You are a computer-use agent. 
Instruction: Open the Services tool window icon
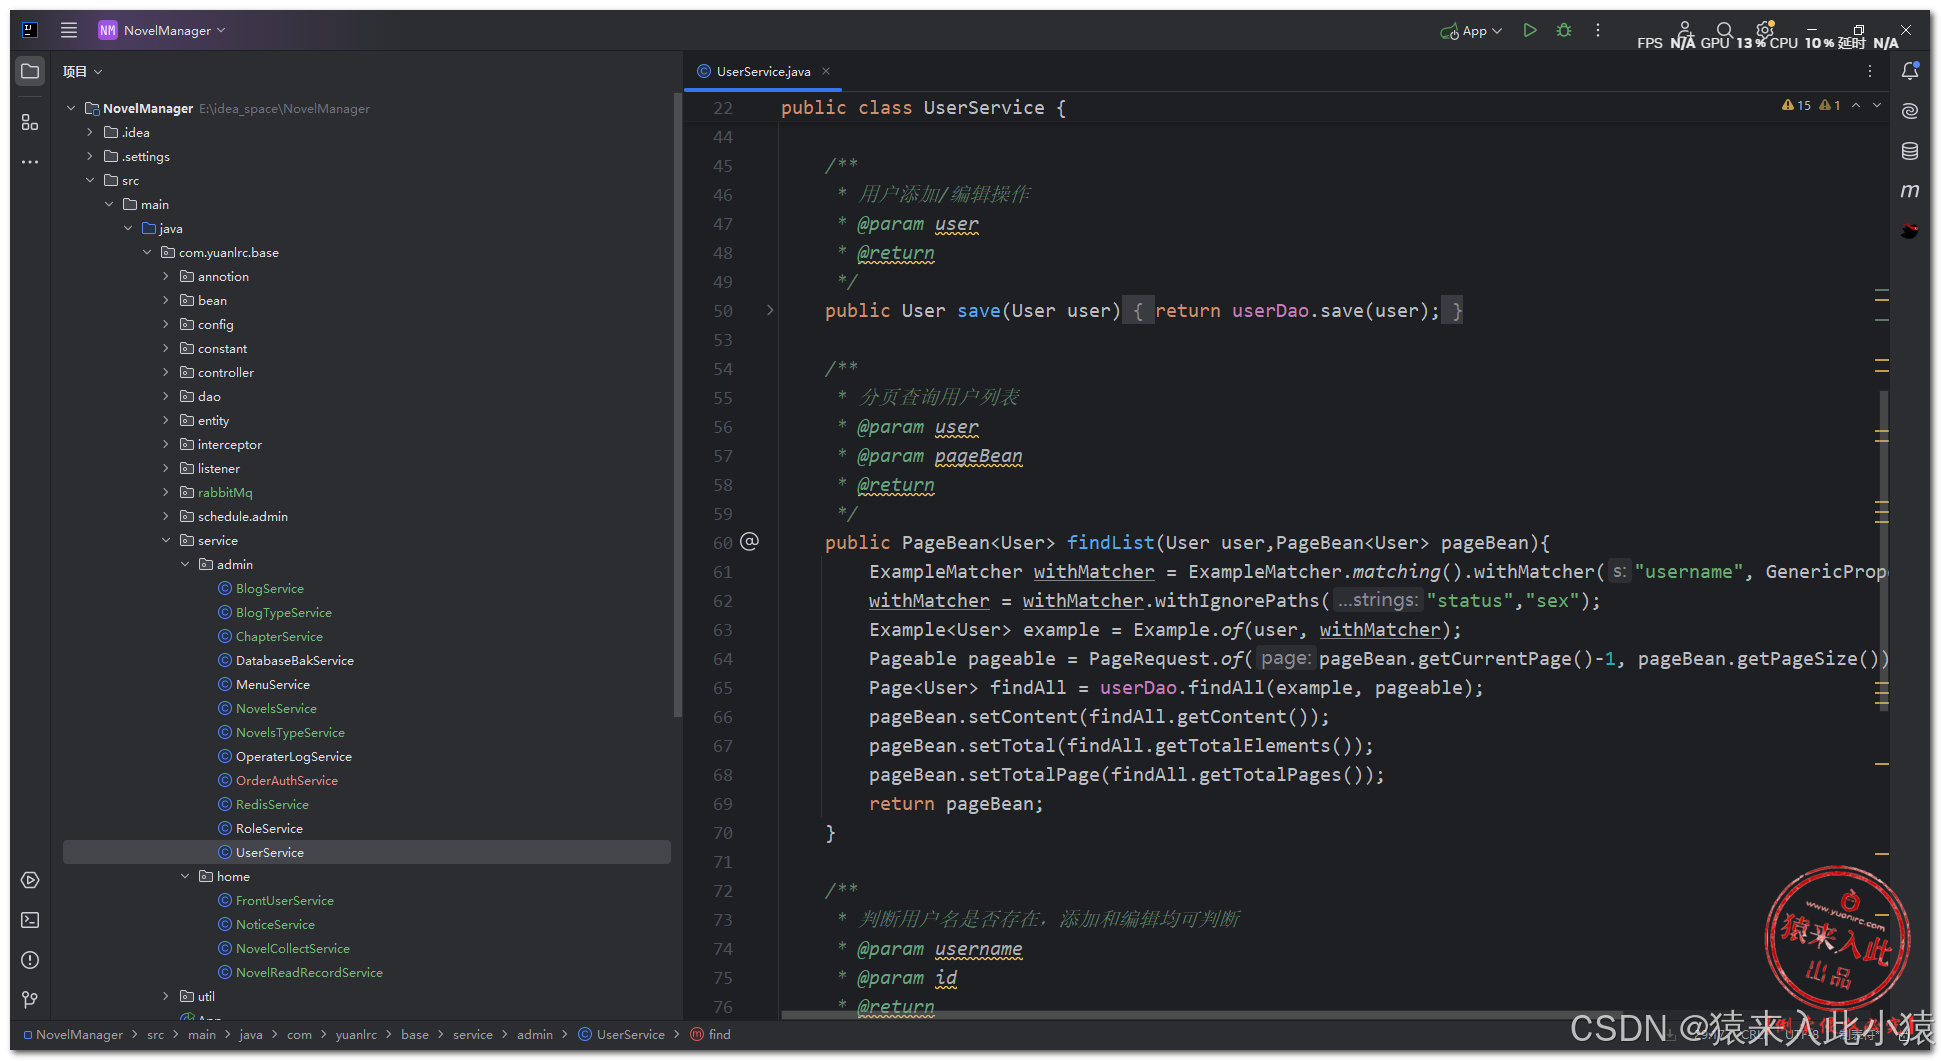tap(30, 880)
